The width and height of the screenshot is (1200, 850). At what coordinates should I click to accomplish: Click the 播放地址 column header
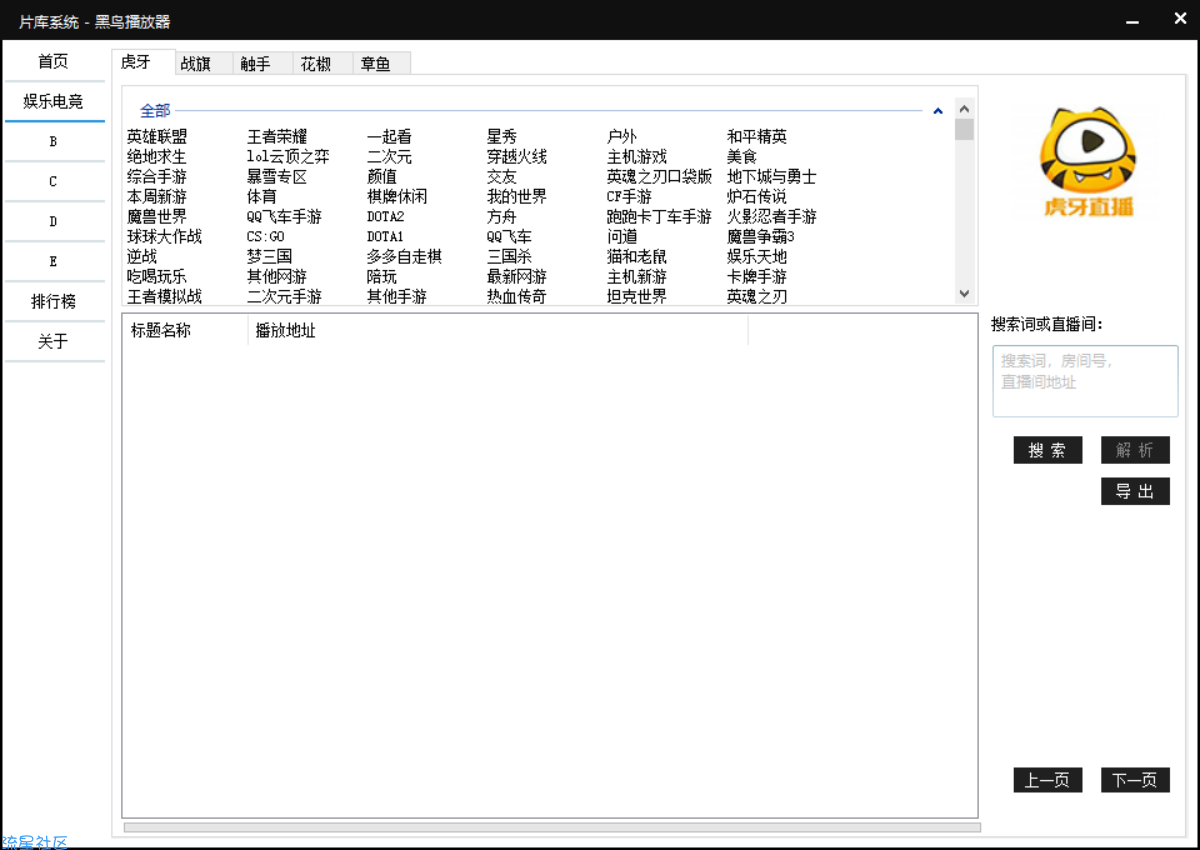[498, 330]
